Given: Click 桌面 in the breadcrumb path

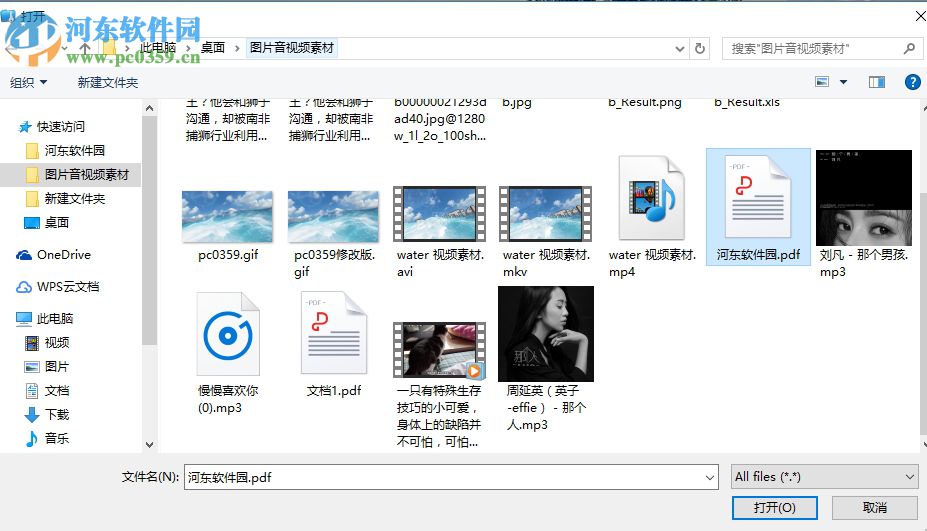Looking at the screenshot, I should click(x=212, y=48).
